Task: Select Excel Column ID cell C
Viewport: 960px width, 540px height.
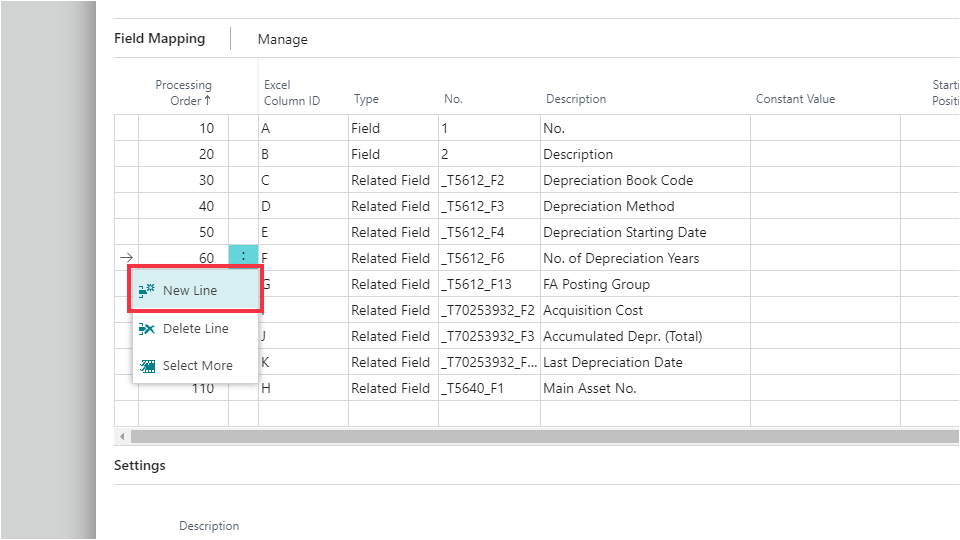Action: 303,180
